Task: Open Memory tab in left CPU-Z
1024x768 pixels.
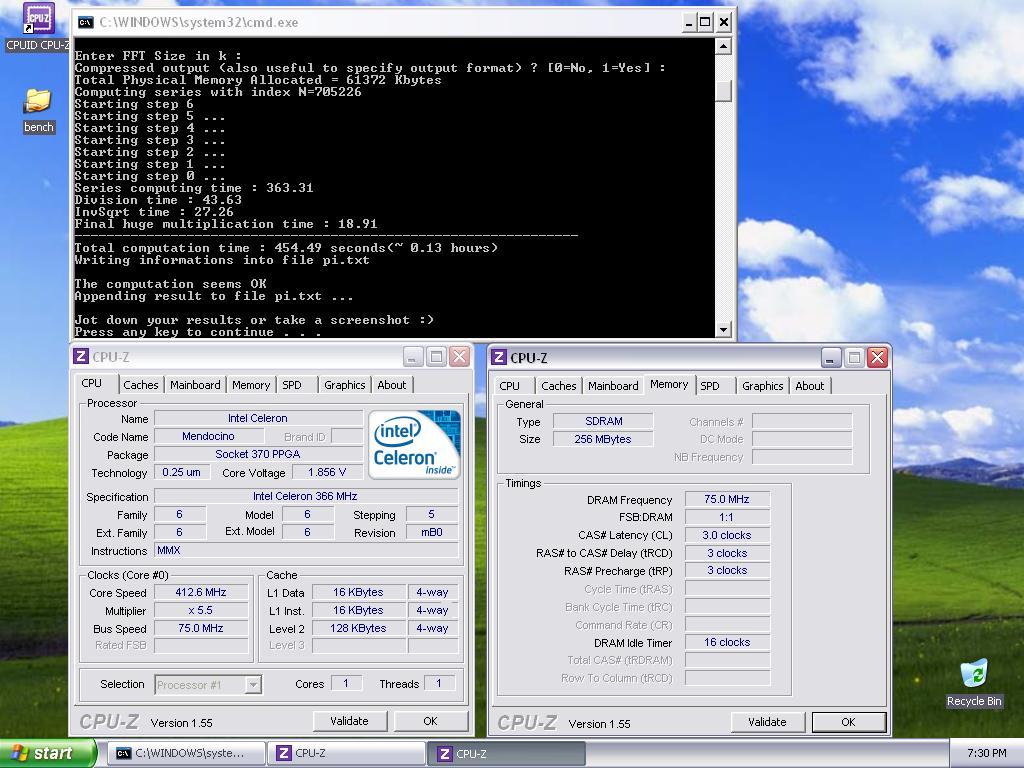Action: pos(251,385)
